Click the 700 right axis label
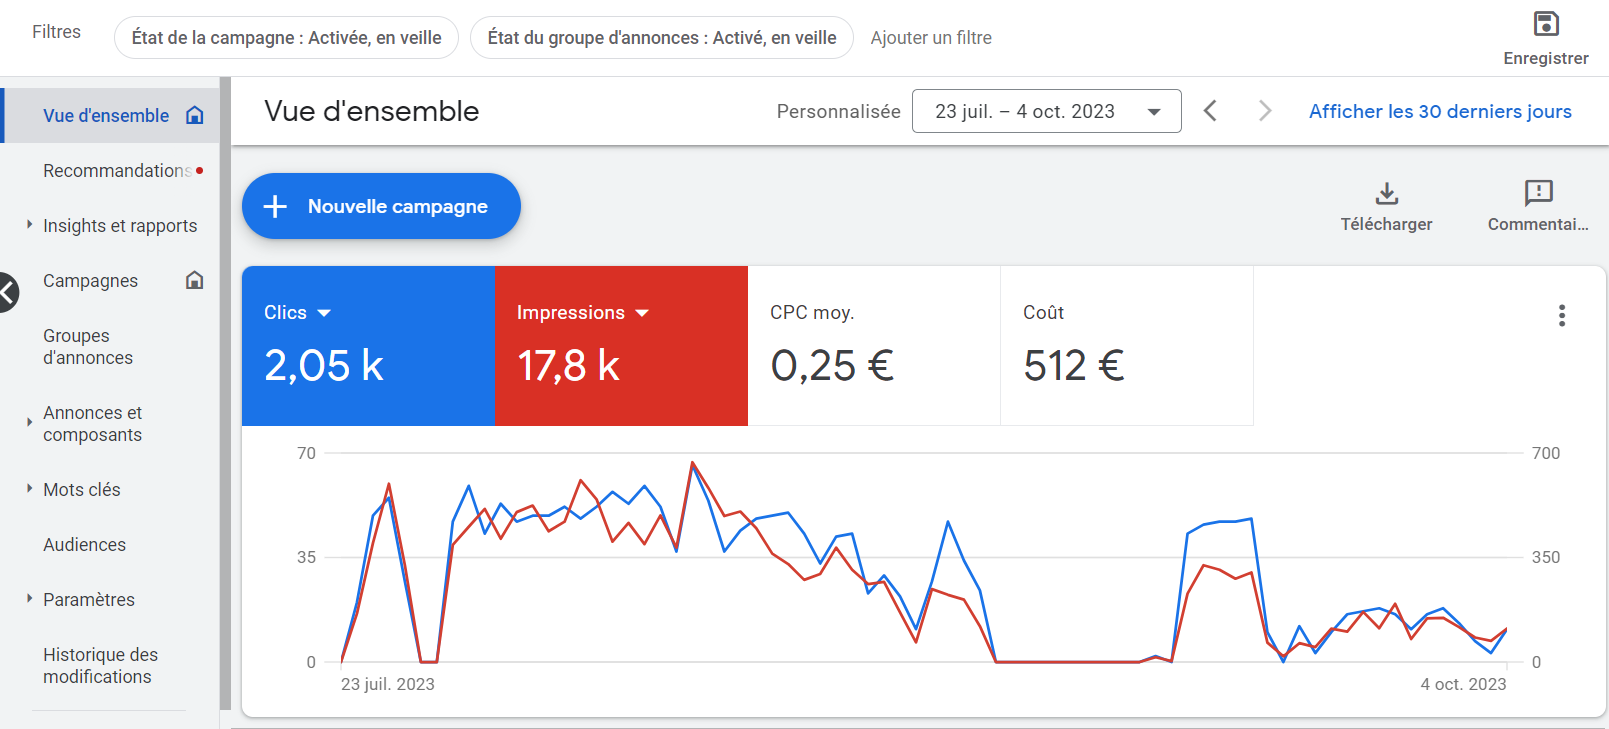 point(1546,453)
